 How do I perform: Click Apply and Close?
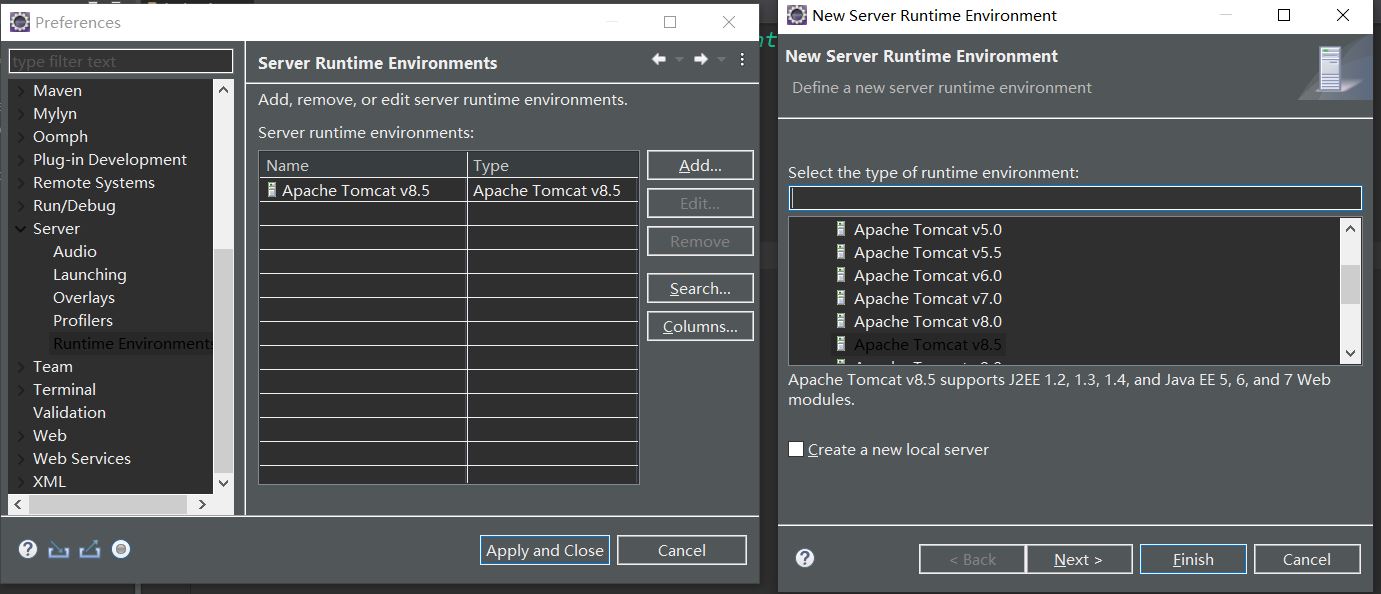click(545, 551)
